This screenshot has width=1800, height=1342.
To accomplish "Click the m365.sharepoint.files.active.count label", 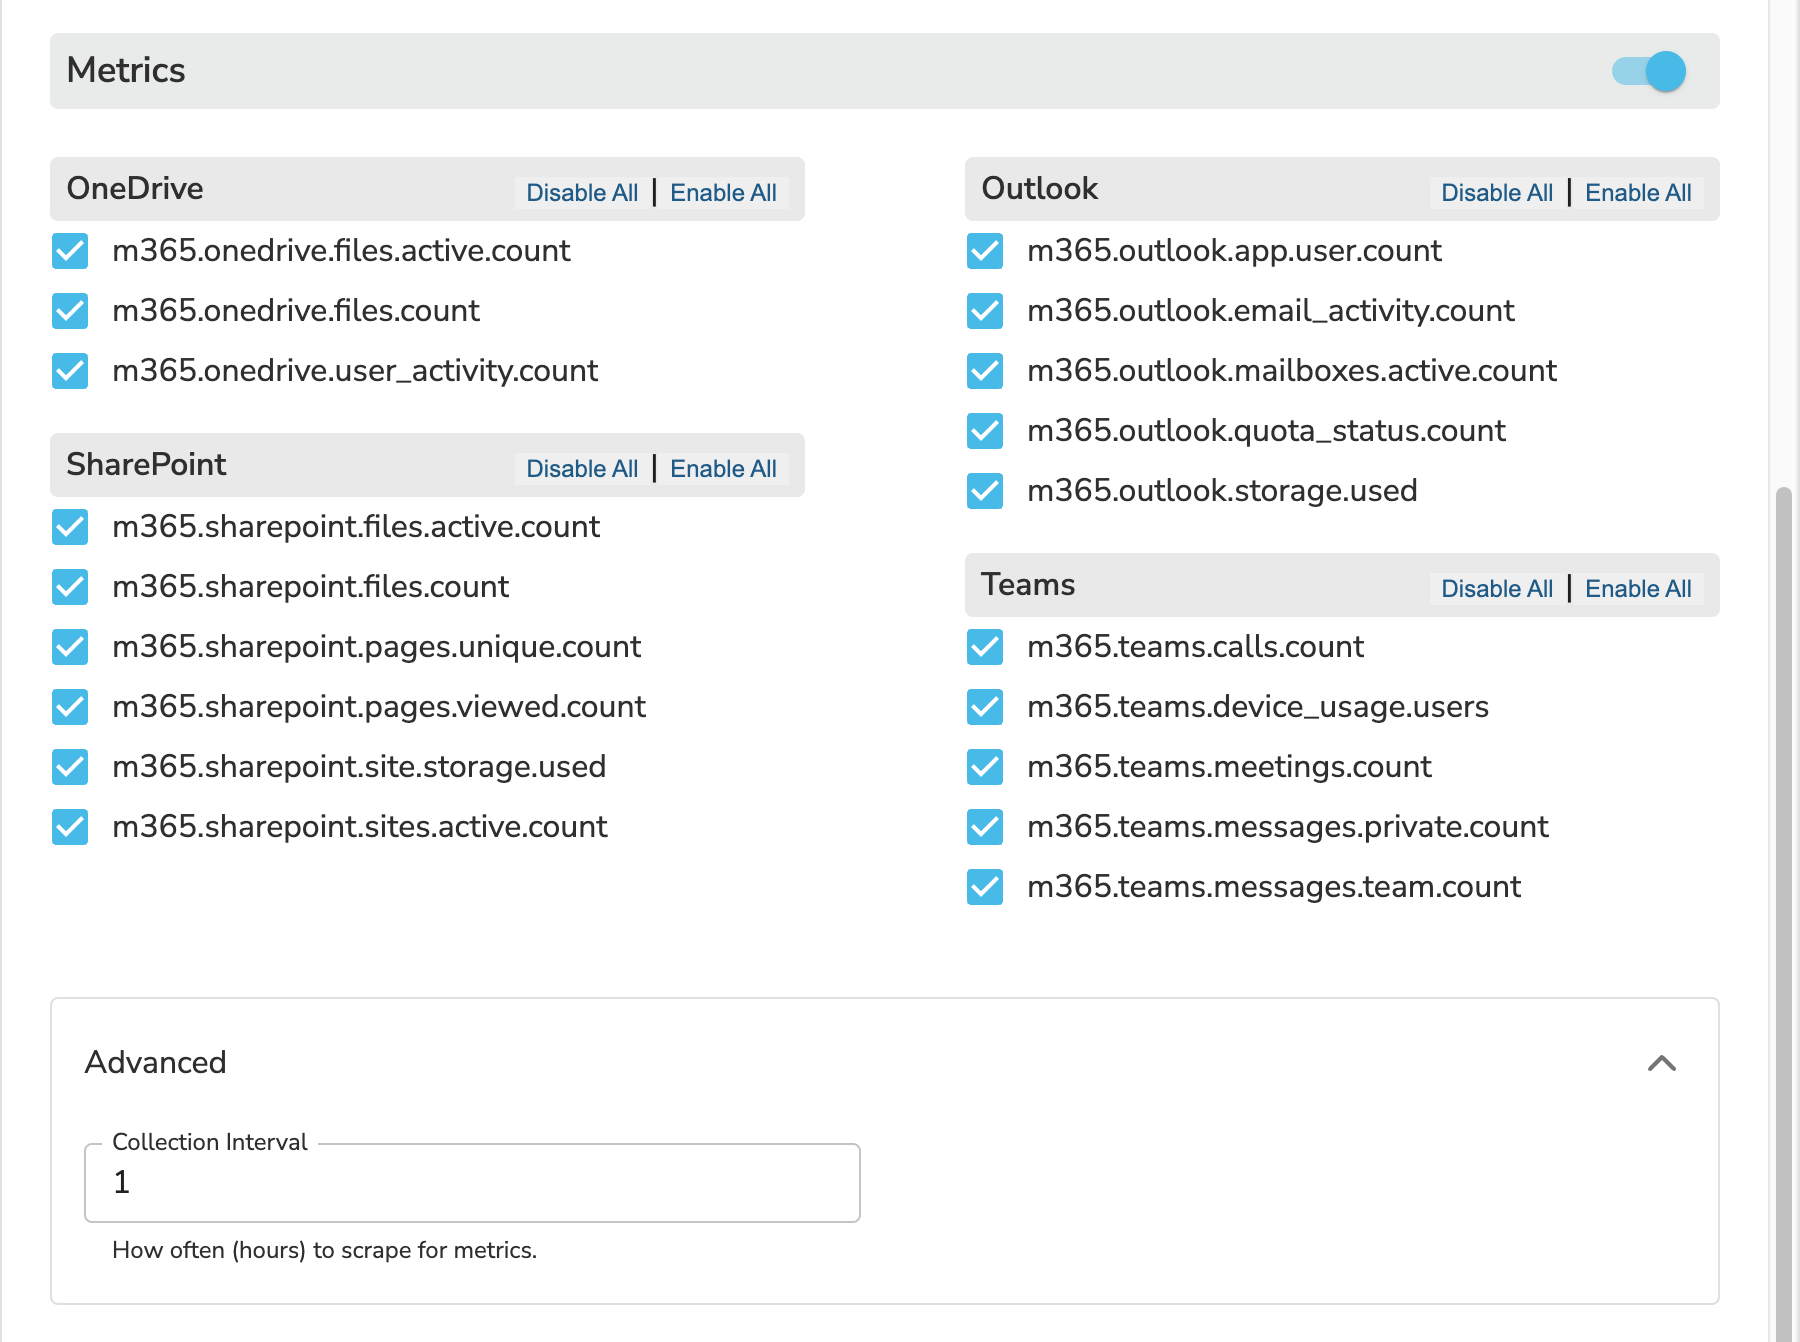I will pos(356,527).
